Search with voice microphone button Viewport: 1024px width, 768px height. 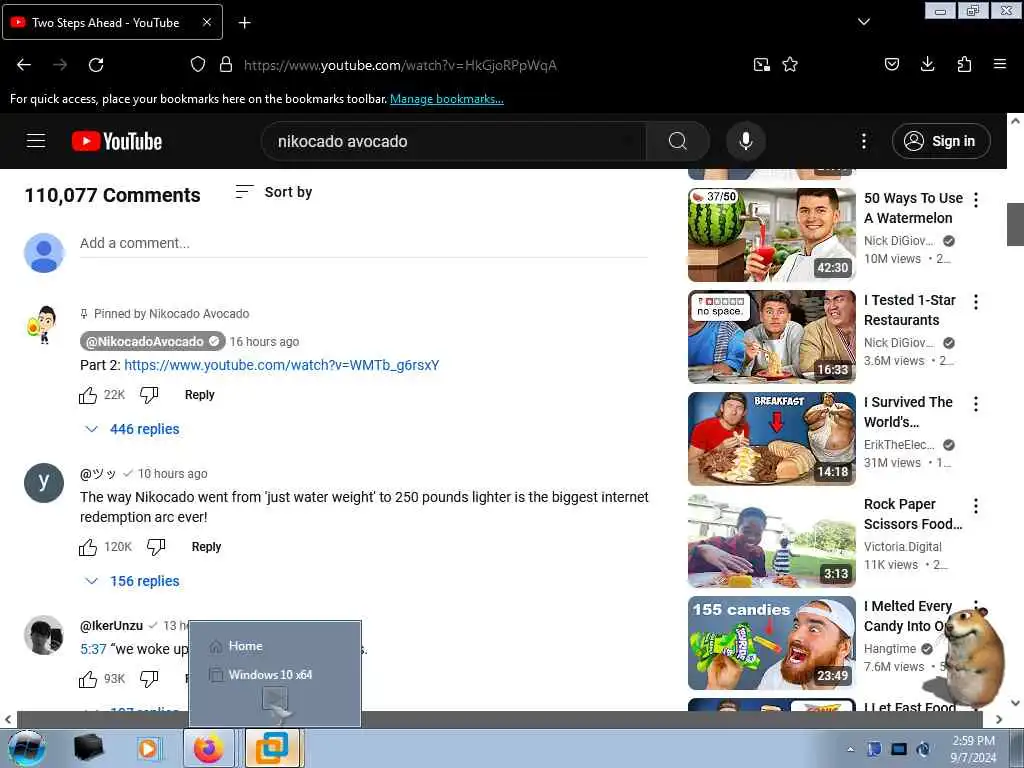[x=746, y=141]
